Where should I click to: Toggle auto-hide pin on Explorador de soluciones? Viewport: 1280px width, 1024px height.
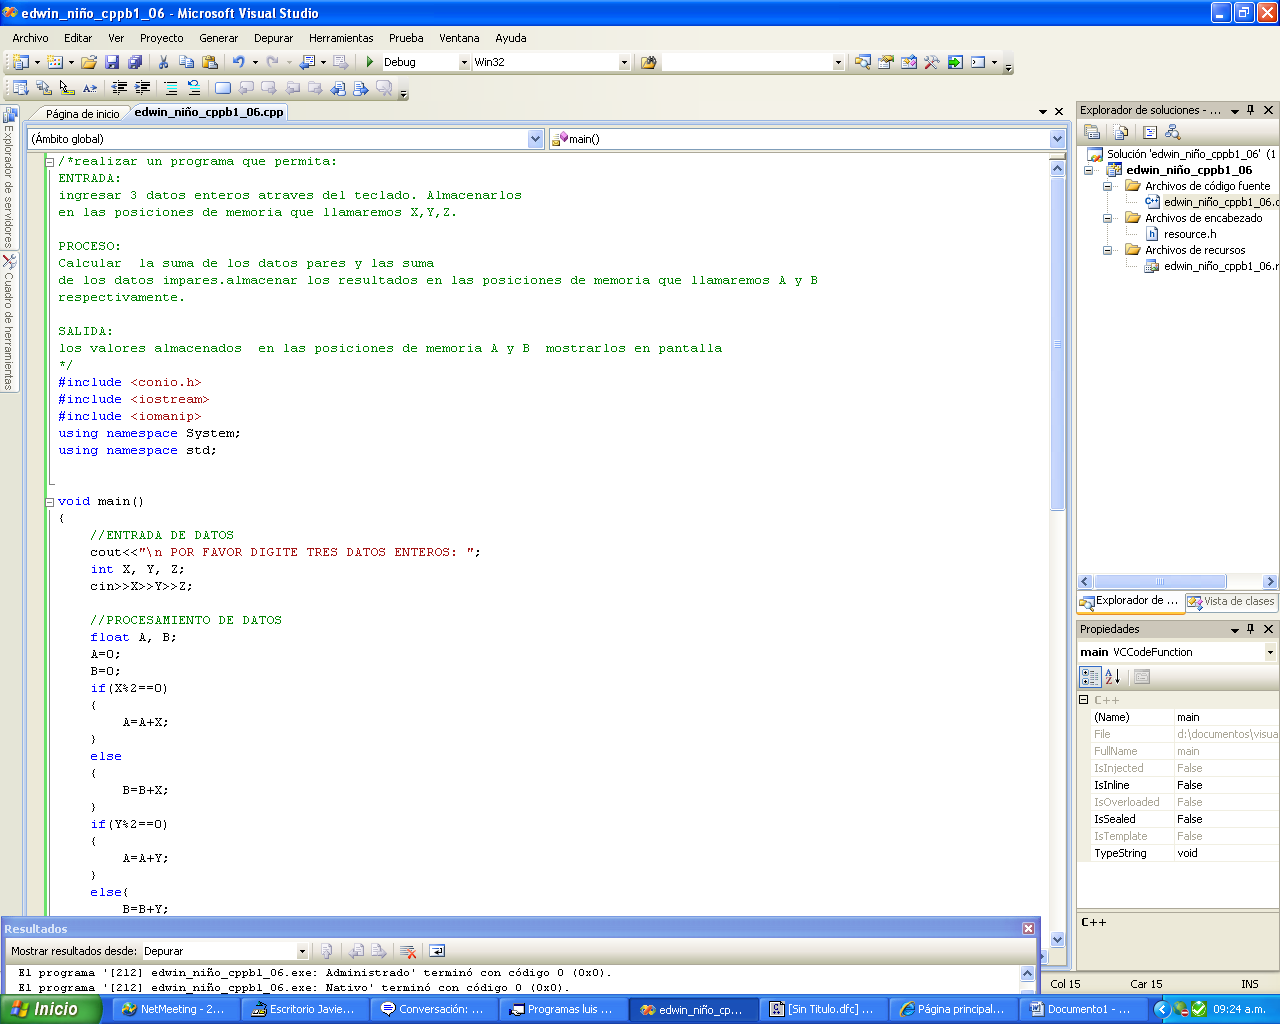tap(1251, 110)
